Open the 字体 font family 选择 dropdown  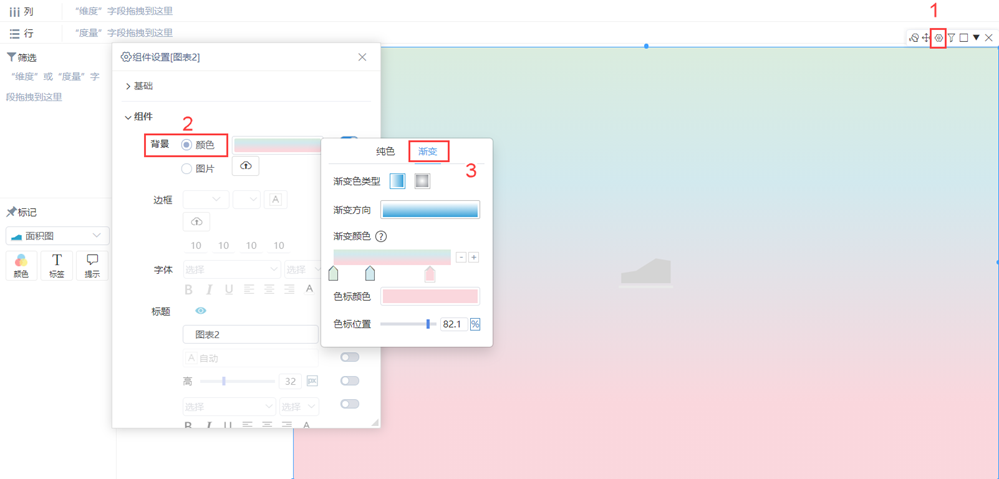pos(232,269)
